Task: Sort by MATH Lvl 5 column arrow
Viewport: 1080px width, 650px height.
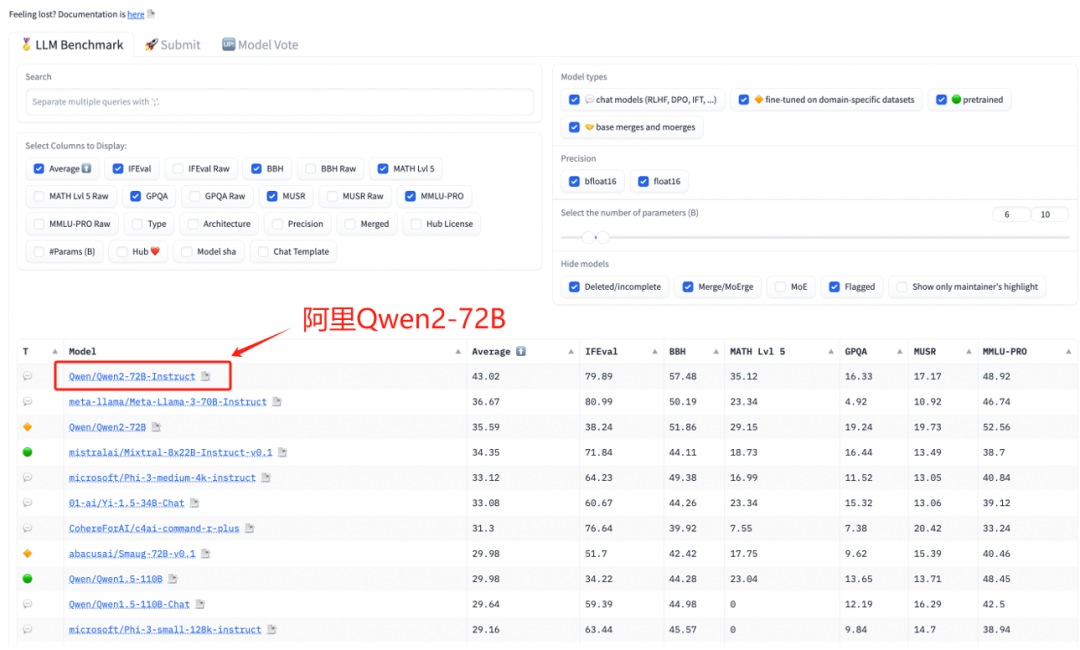Action: (x=831, y=352)
